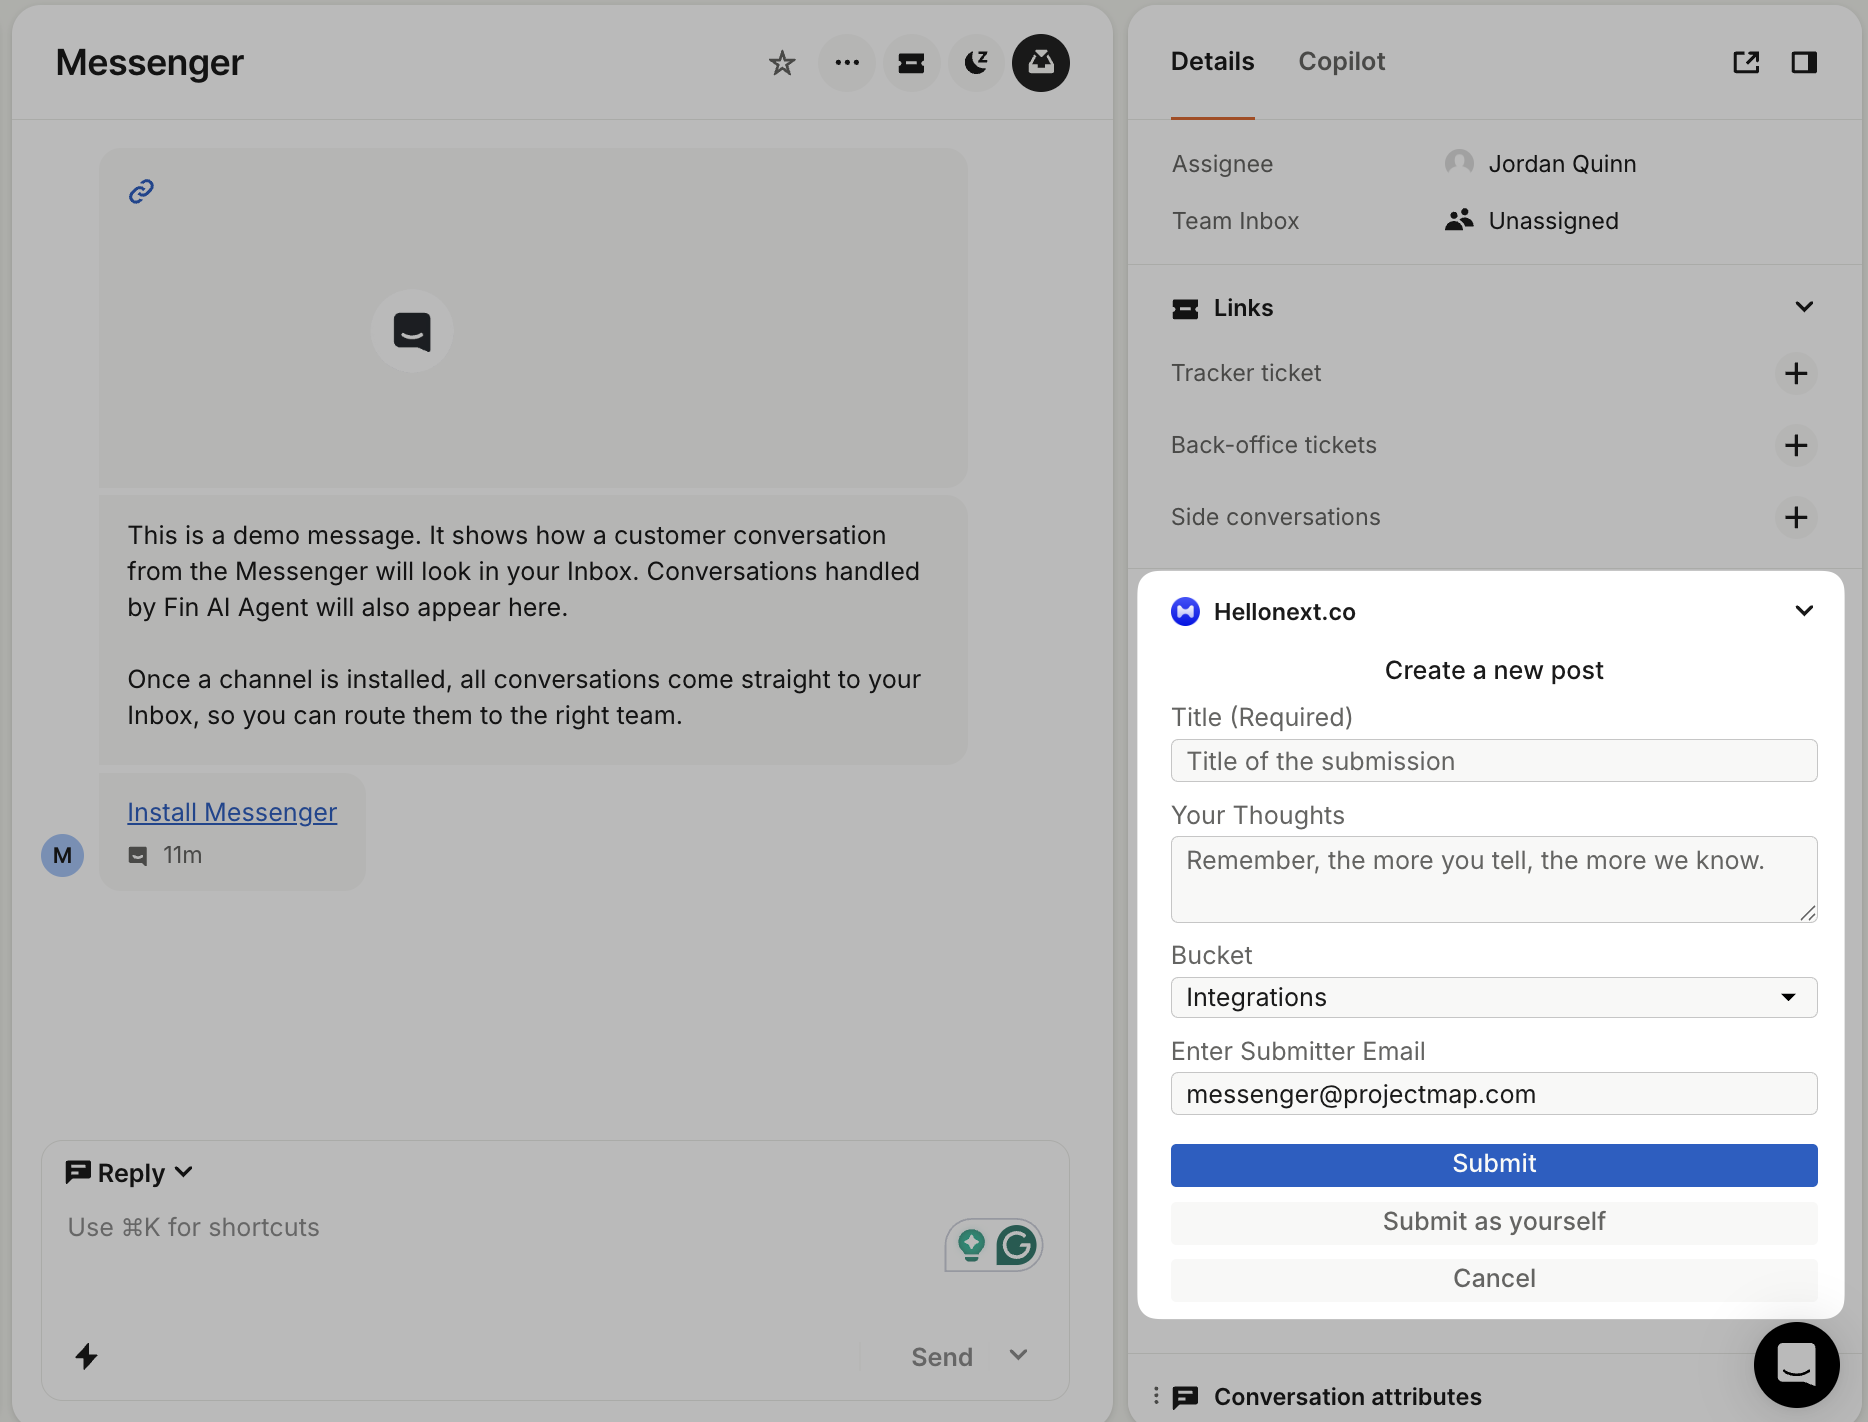Click the link icon in message card
Image resolution: width=1868 pixels, height=1422 pixels.
[141, 191]
